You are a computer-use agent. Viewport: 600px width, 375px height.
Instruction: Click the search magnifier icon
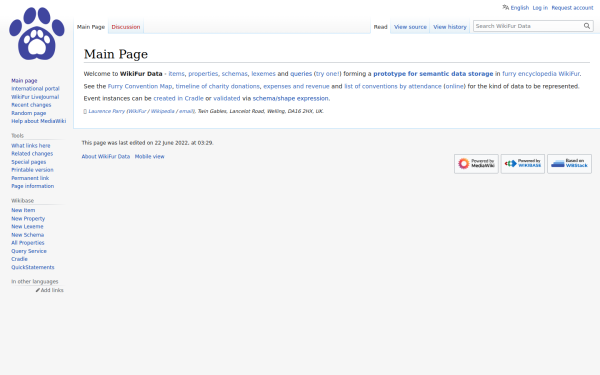[587, 26]
